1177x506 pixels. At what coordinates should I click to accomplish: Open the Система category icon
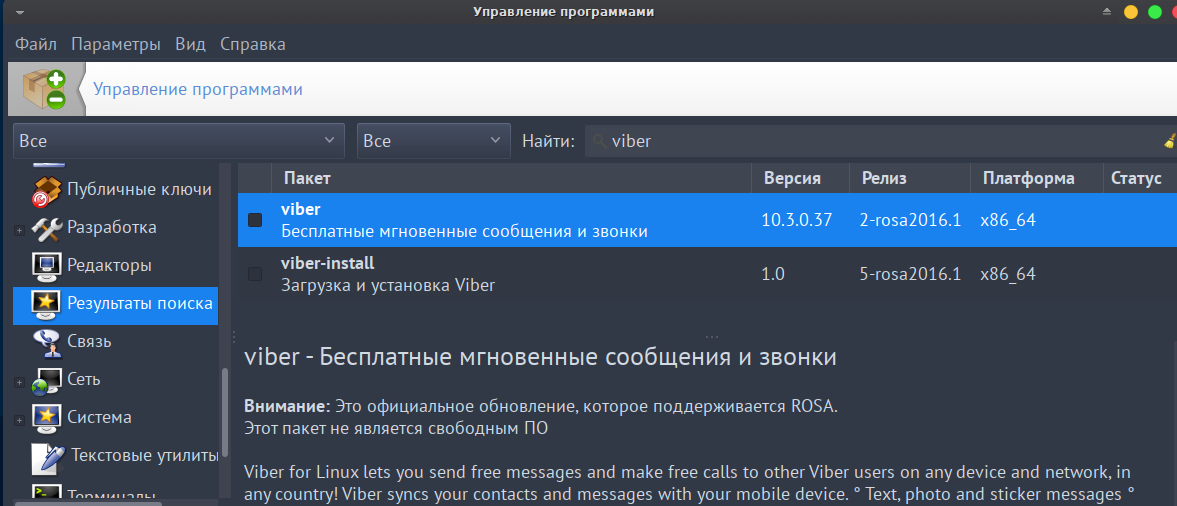point(47,418)
